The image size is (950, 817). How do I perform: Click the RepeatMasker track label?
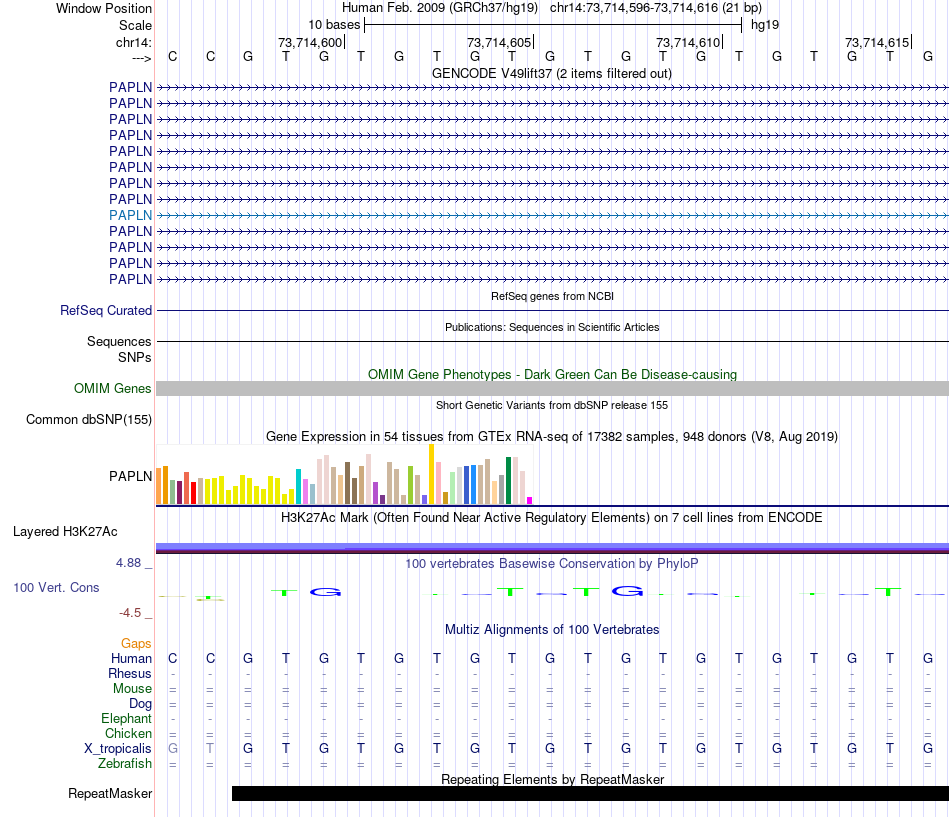click(x=110, y=793)
